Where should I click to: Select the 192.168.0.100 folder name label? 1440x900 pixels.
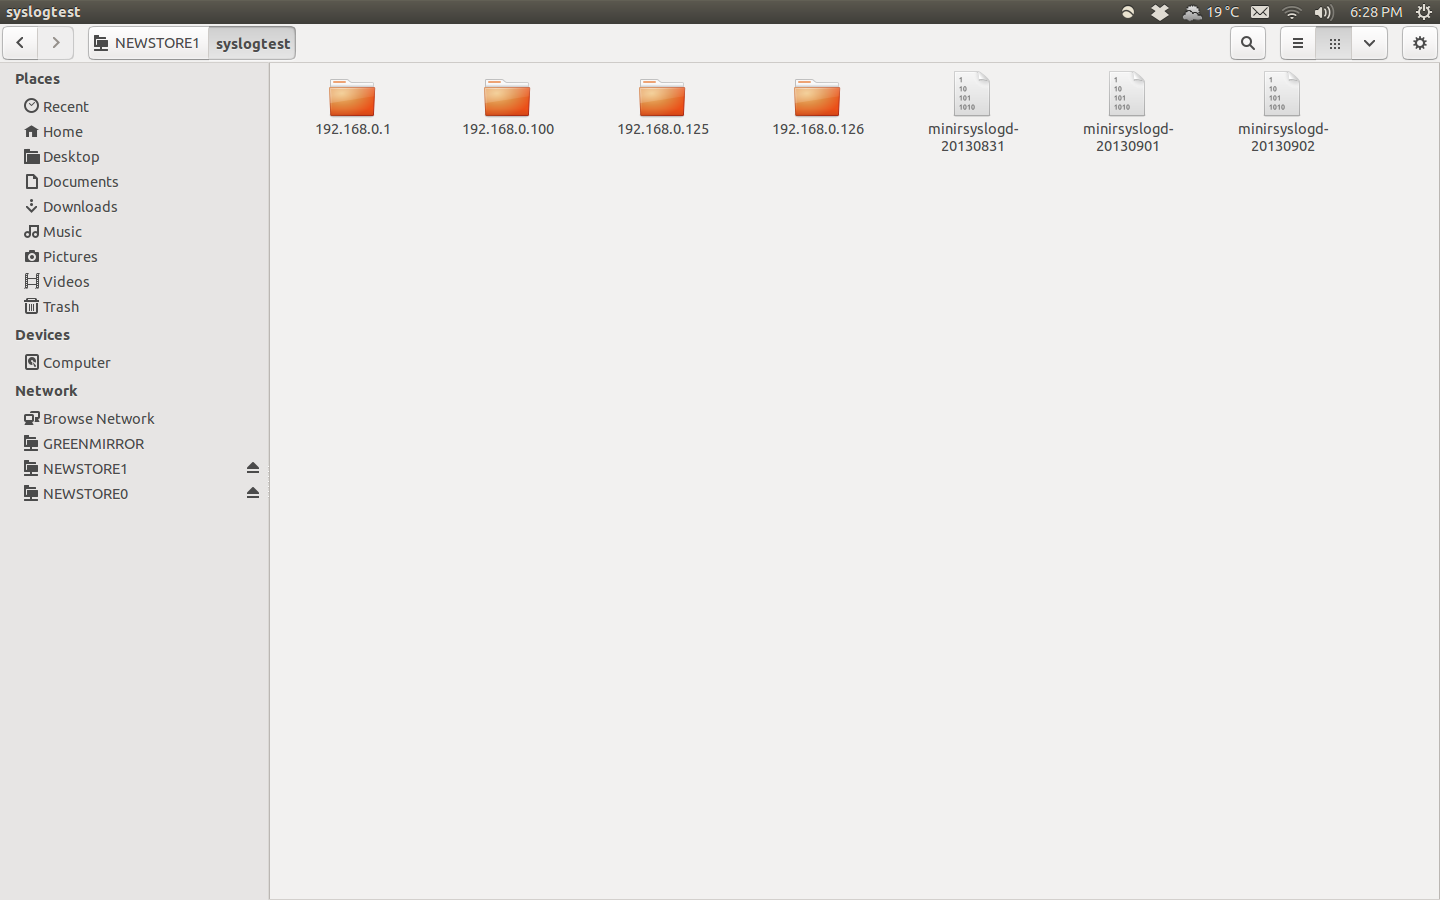click(x=508, y=129)
